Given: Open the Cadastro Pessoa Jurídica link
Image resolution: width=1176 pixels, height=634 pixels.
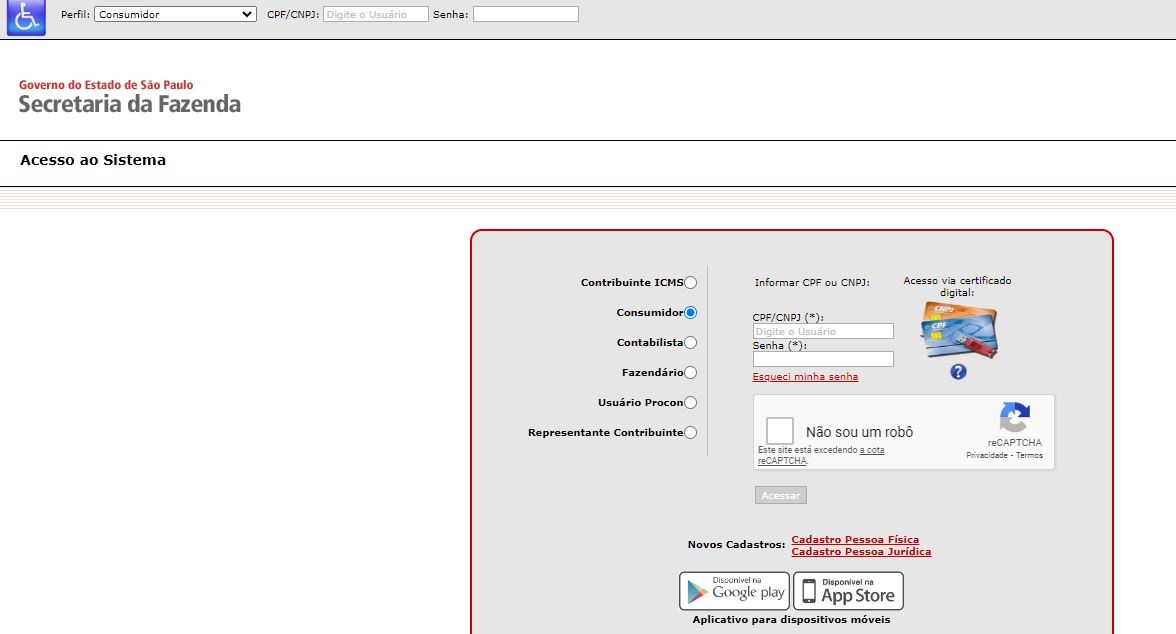Looking at the screenshot, I should point(860,552).
